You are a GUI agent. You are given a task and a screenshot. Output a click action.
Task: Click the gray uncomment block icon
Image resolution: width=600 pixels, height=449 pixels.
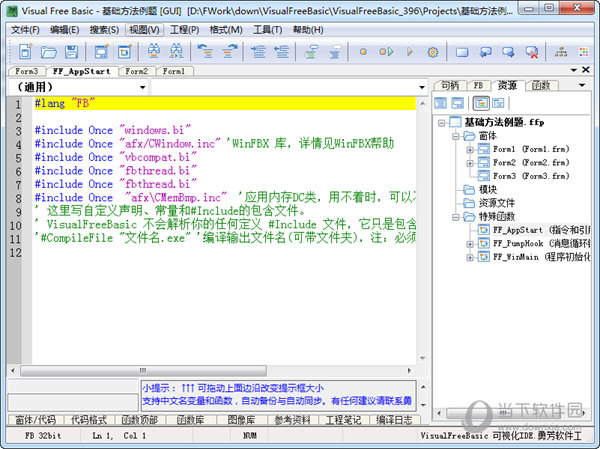(335, 51)
